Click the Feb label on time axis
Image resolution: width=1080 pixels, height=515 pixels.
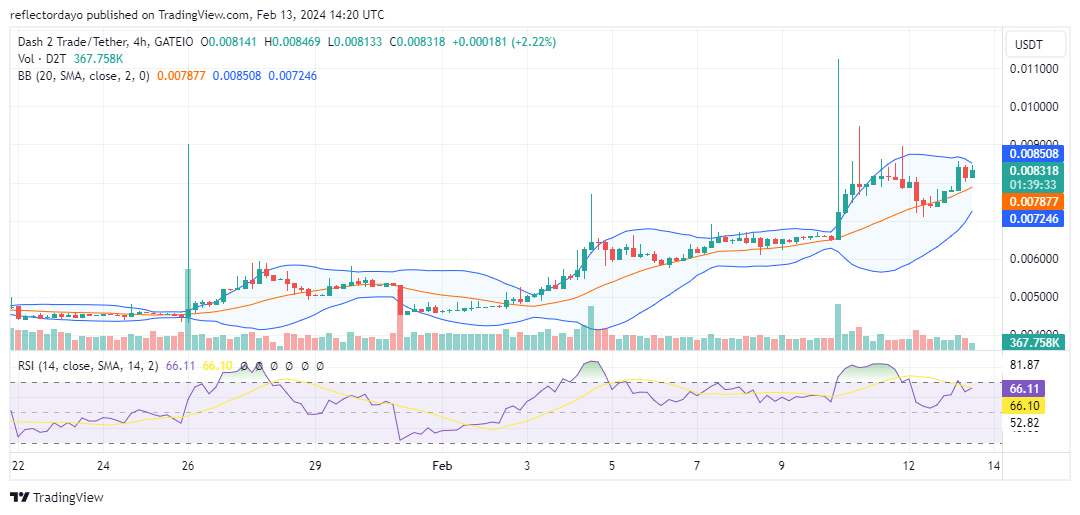tap(442, 466)
